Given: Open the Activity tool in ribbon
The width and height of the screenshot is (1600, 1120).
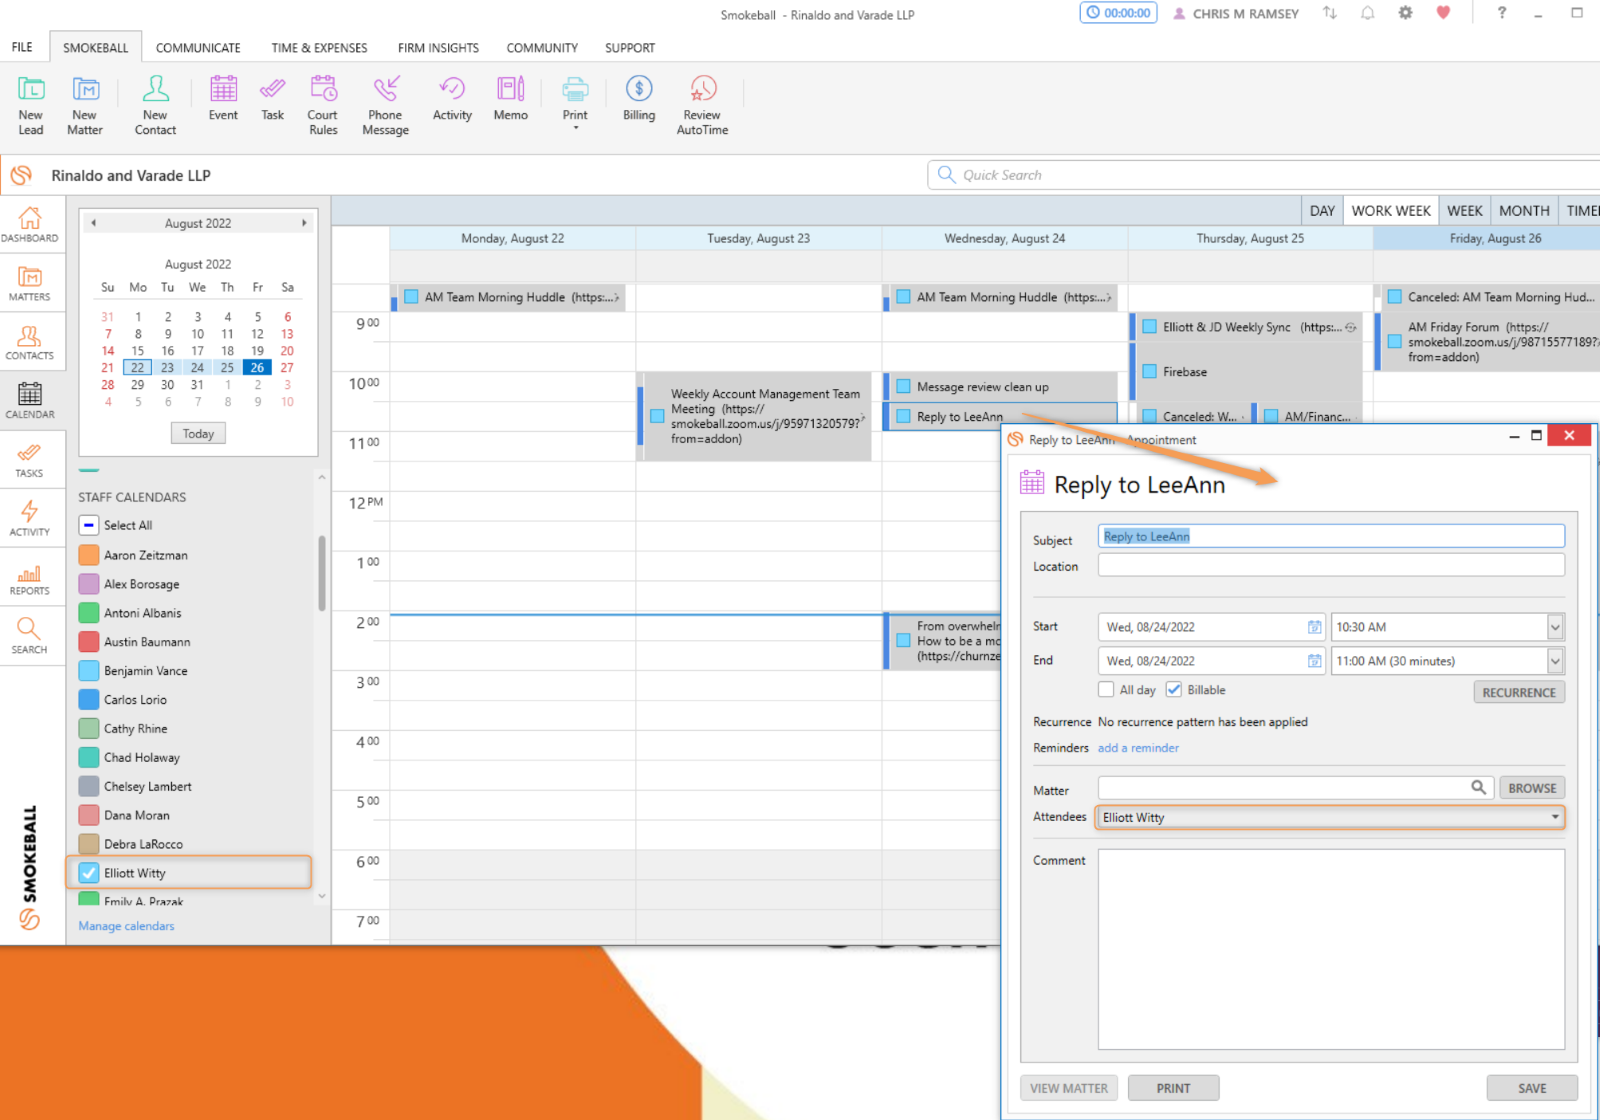Looking at the screenshot, I should pyautogui.click(x=452, y=98).
